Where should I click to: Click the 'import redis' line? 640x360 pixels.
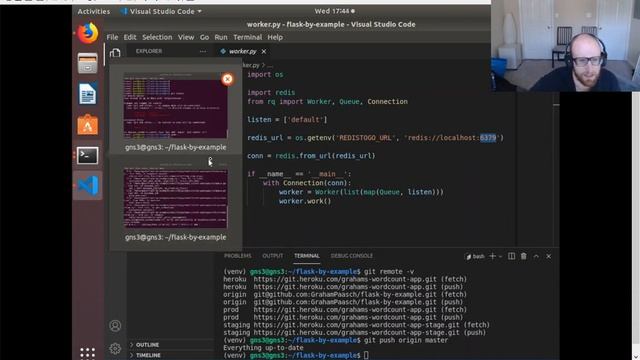[x=271, y=93]
